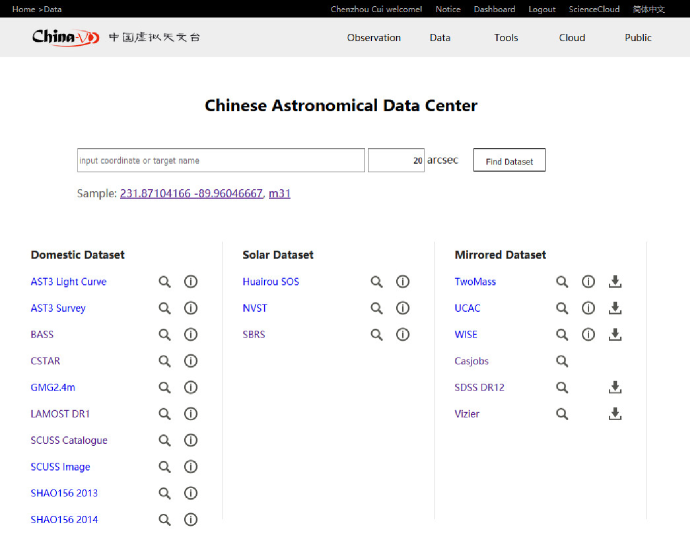Download the Vizier dataset

point(615,414)
